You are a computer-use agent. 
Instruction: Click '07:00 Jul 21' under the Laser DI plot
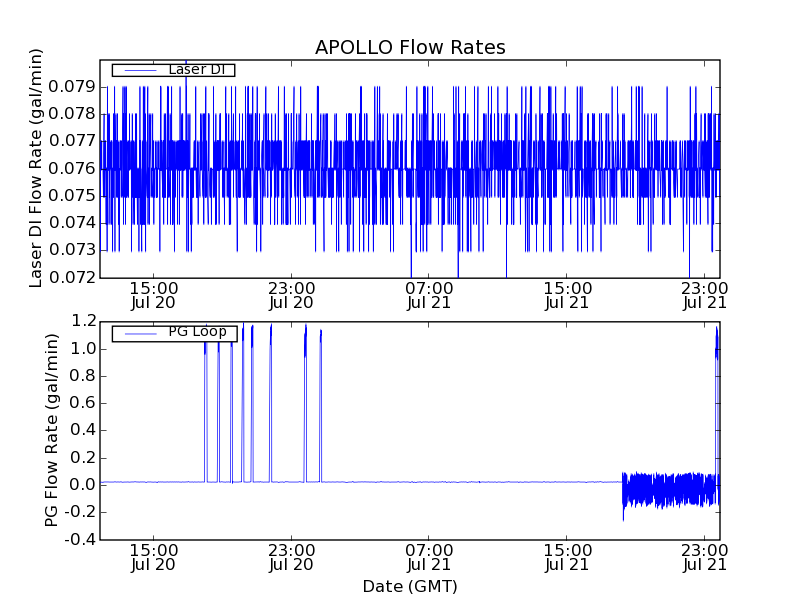coord(429,295)
